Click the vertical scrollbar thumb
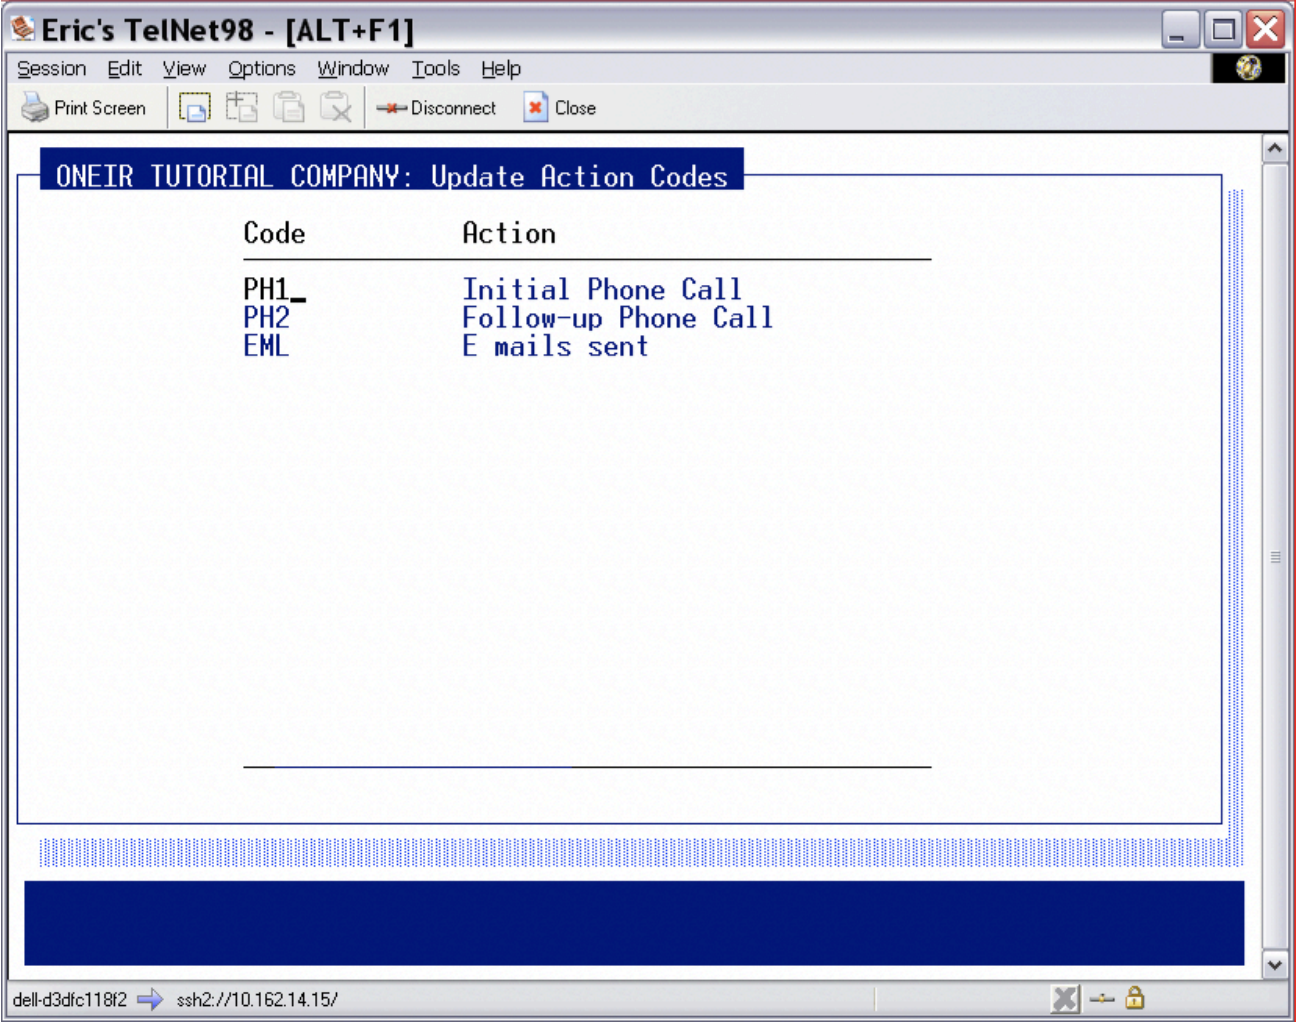This screenshot has width=1296, height=1024. click(x=1274, y=557)
